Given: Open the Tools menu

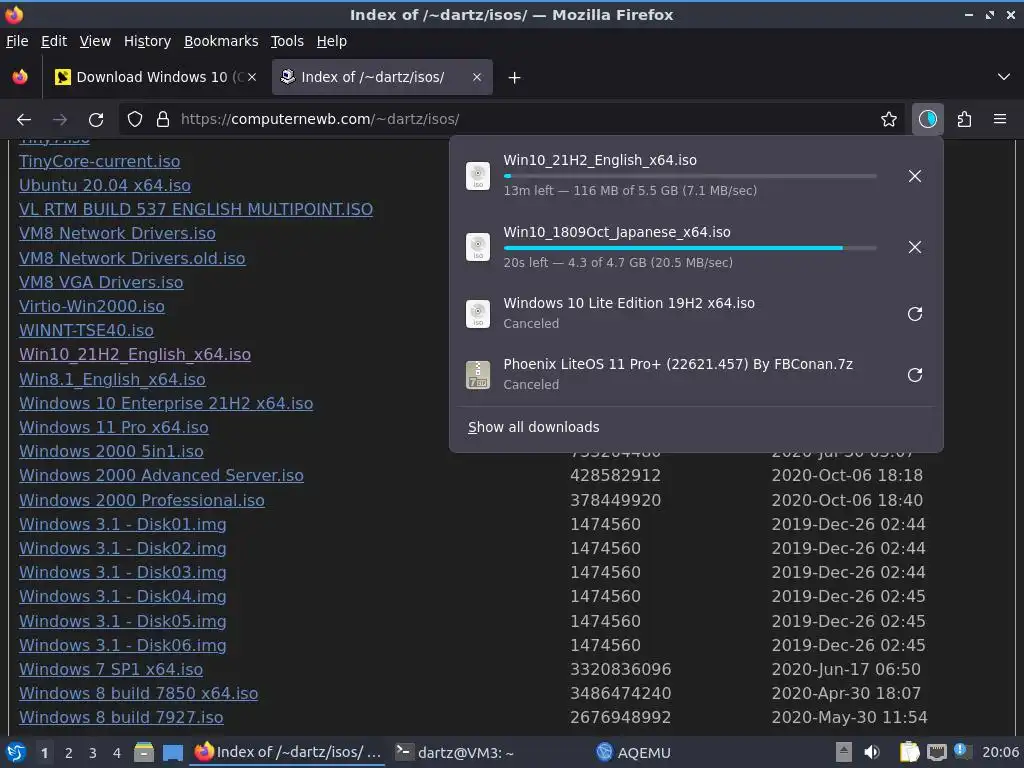Looking at the screenshot, I should click(287, 41).
